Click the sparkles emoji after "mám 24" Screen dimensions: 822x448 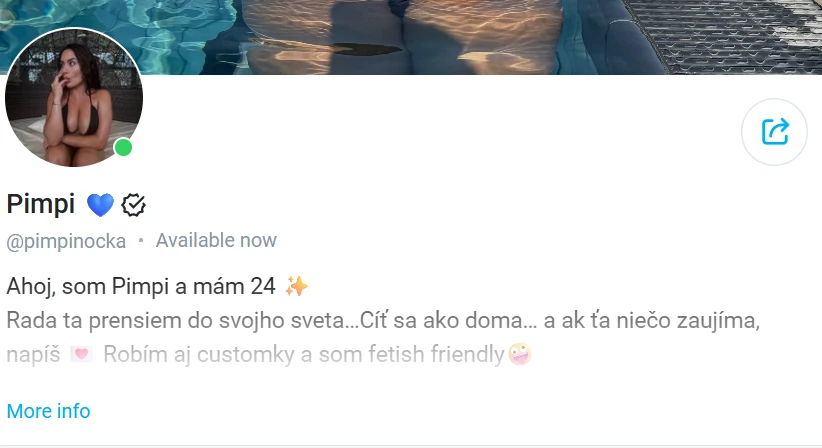point(296,287)
